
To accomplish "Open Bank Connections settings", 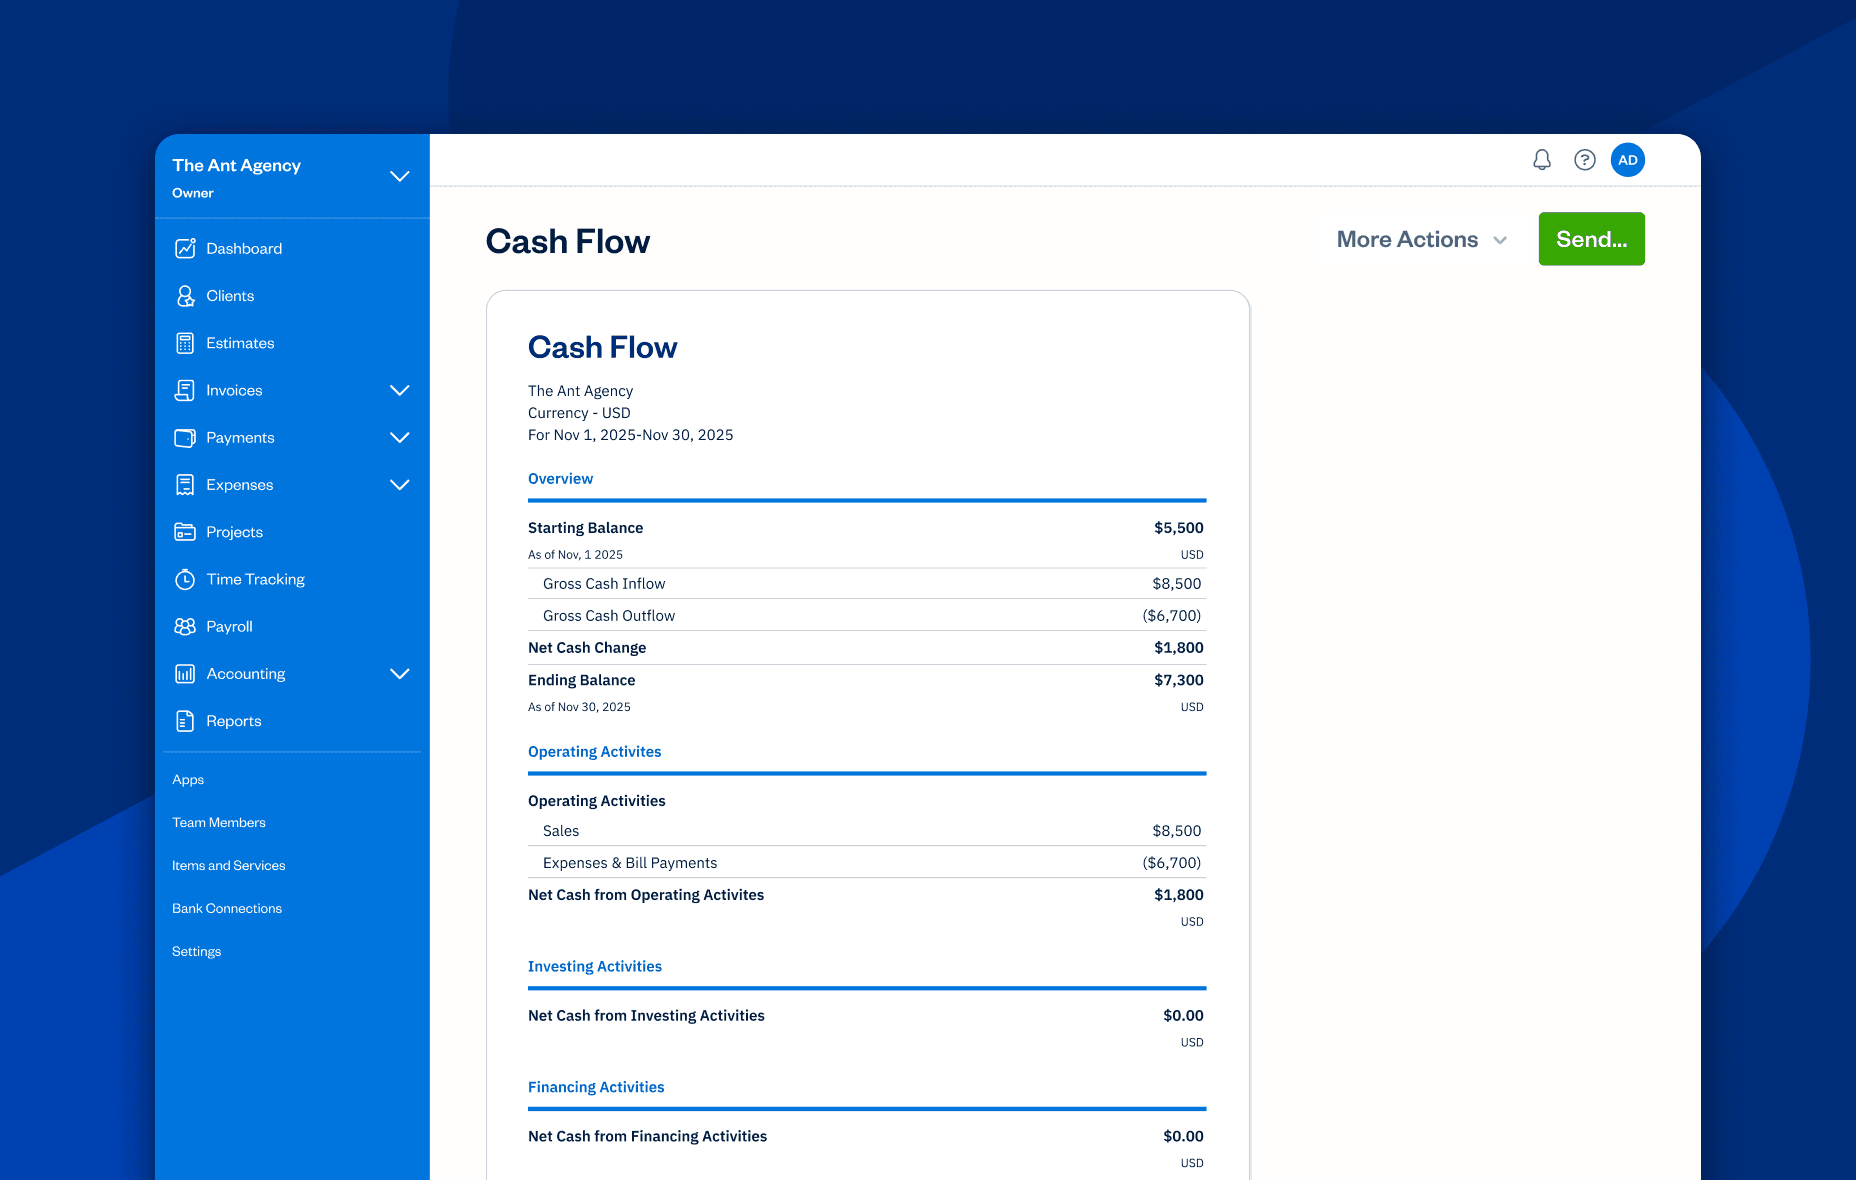I will [227, 908].
